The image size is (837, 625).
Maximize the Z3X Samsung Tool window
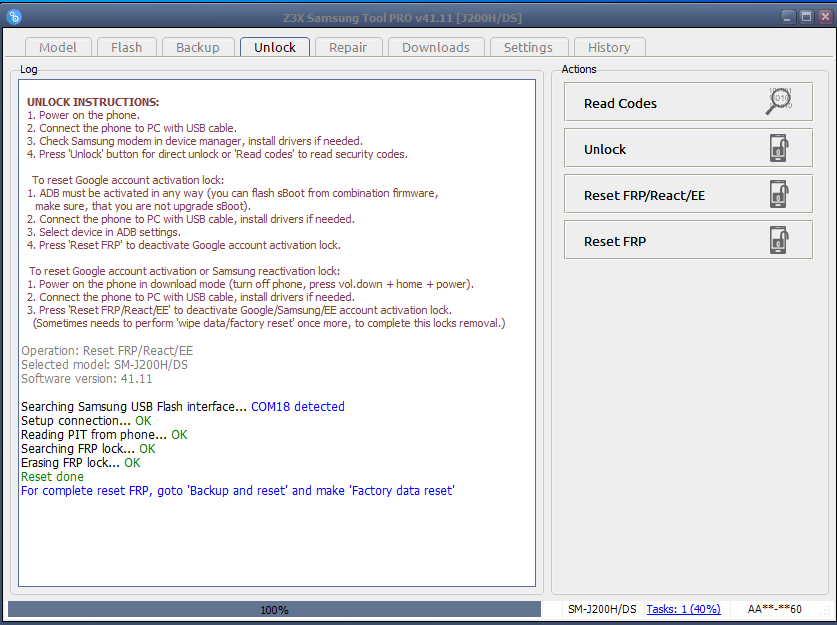point(806,17)
